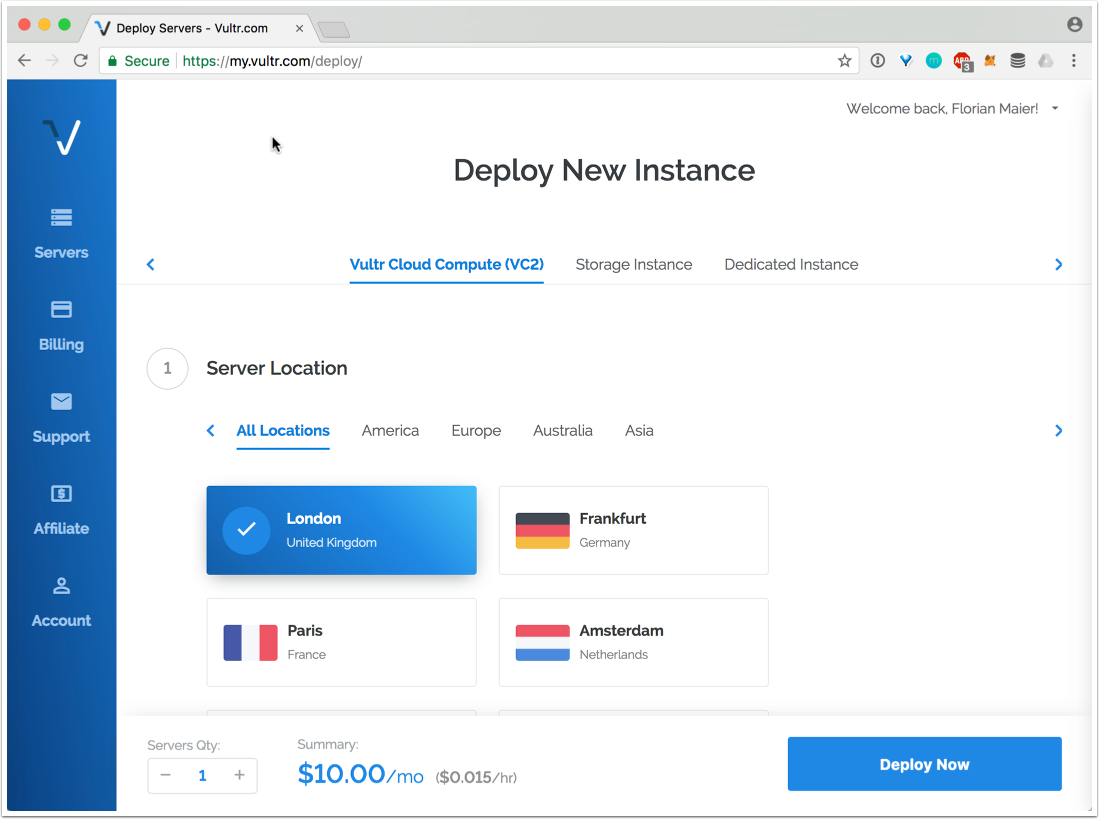Filter locations by Australia

(x=563, y=431)
